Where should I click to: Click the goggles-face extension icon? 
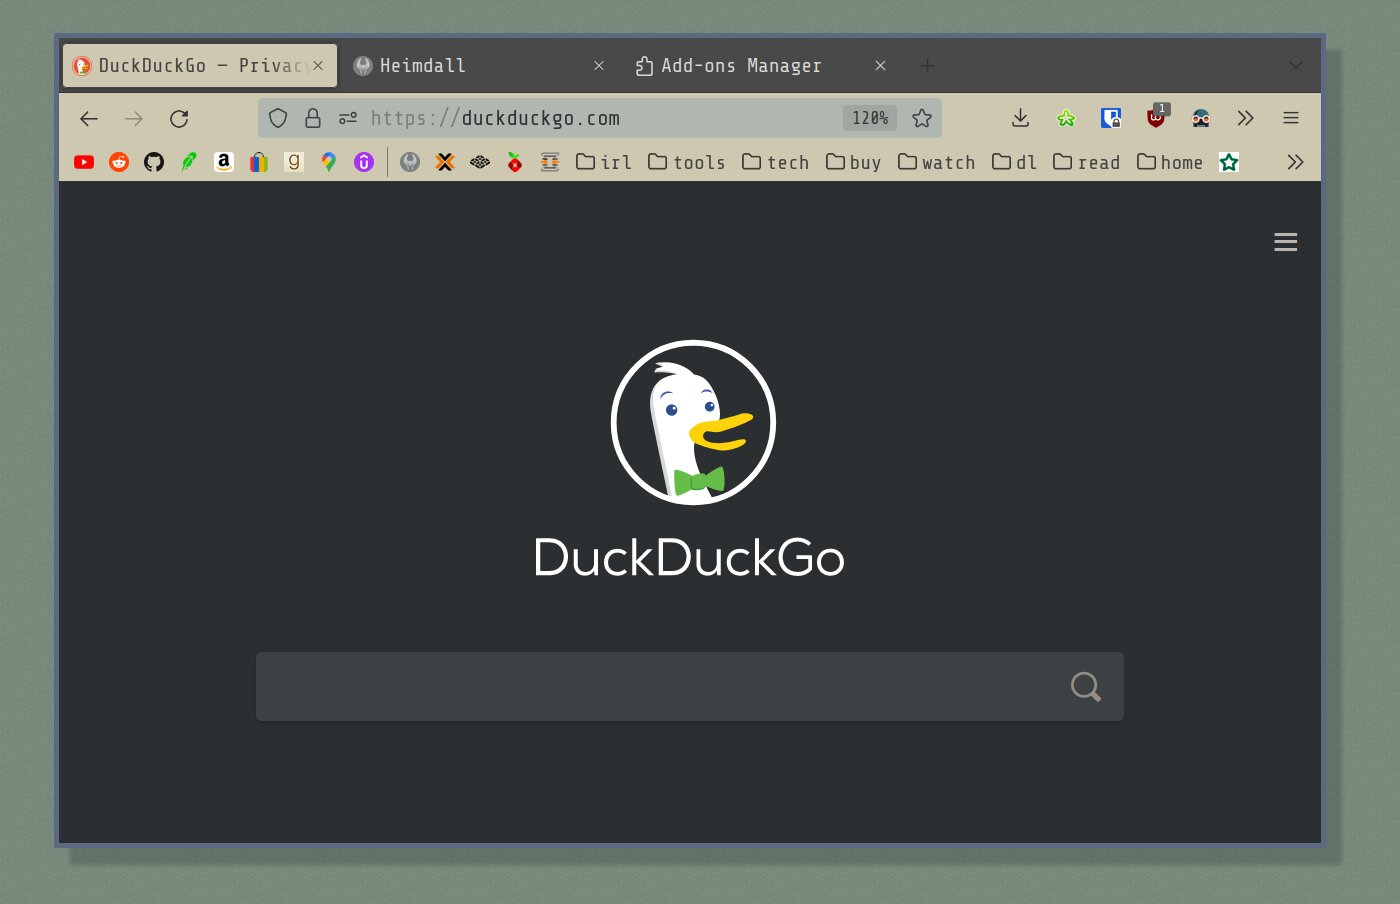pyautogui.click(x=1201, y=118)
